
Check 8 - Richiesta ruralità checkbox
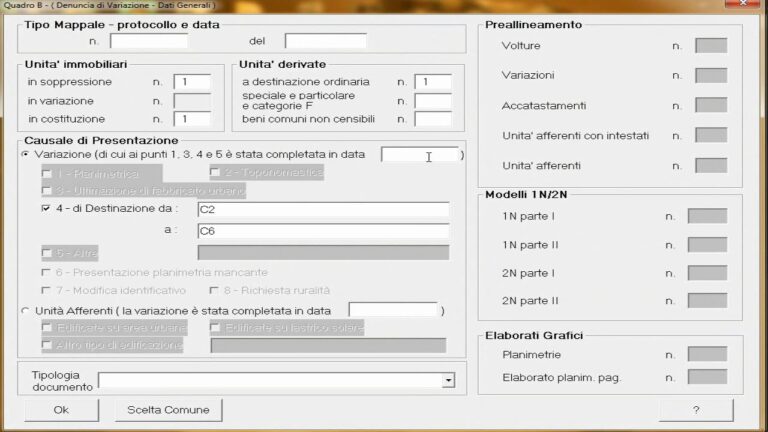[214, 290]
